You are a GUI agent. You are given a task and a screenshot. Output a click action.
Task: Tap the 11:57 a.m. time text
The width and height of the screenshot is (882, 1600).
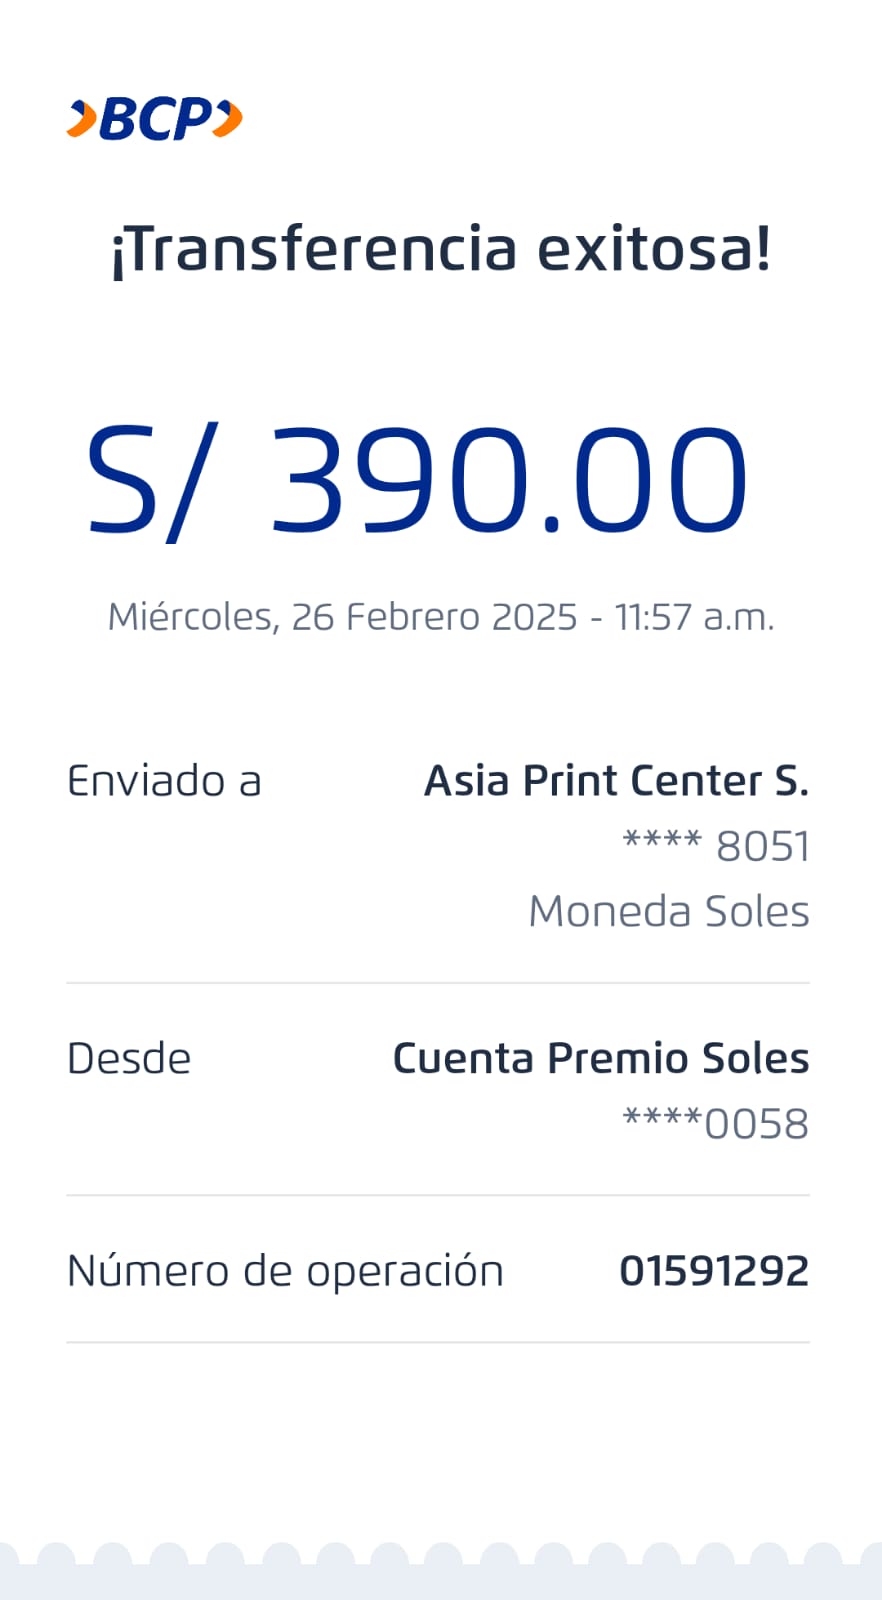694,617
